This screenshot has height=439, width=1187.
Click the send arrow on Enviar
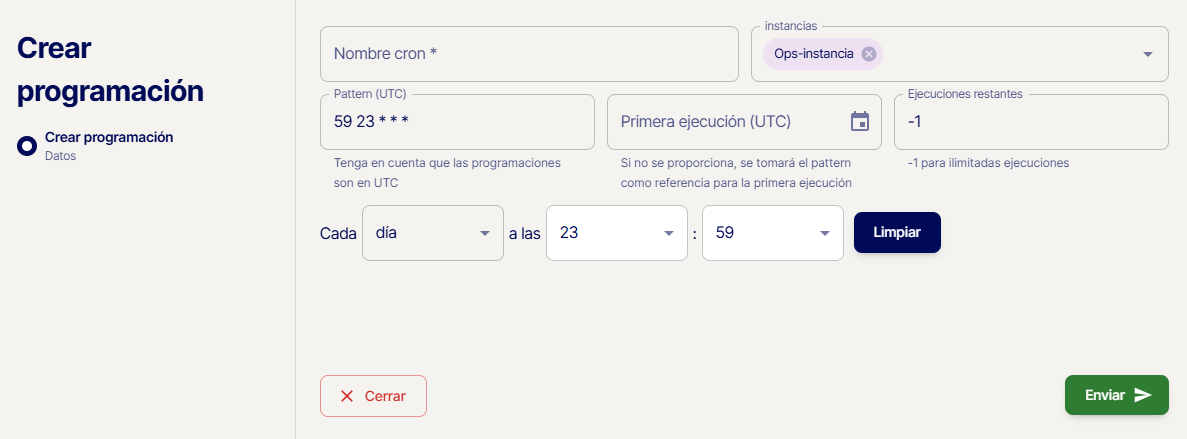pos(1143,395)
